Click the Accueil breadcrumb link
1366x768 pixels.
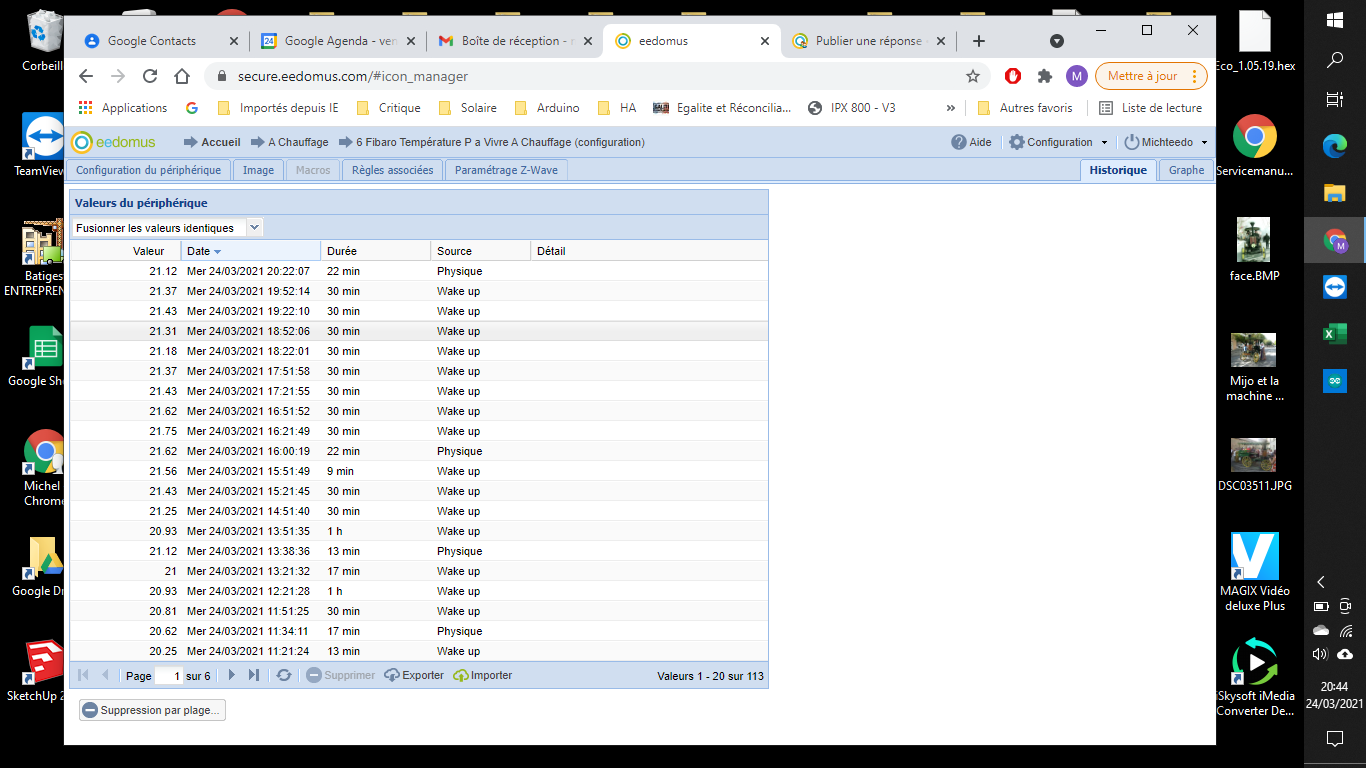(220, 142)
